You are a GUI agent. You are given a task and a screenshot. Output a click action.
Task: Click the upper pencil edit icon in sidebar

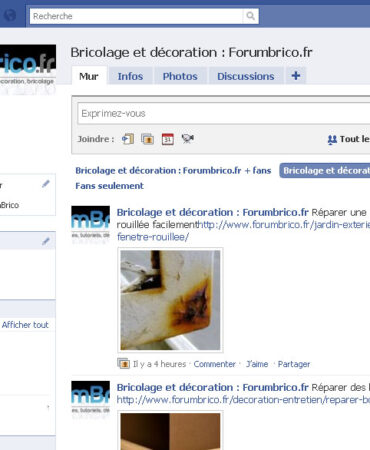[x=46, y=184]
